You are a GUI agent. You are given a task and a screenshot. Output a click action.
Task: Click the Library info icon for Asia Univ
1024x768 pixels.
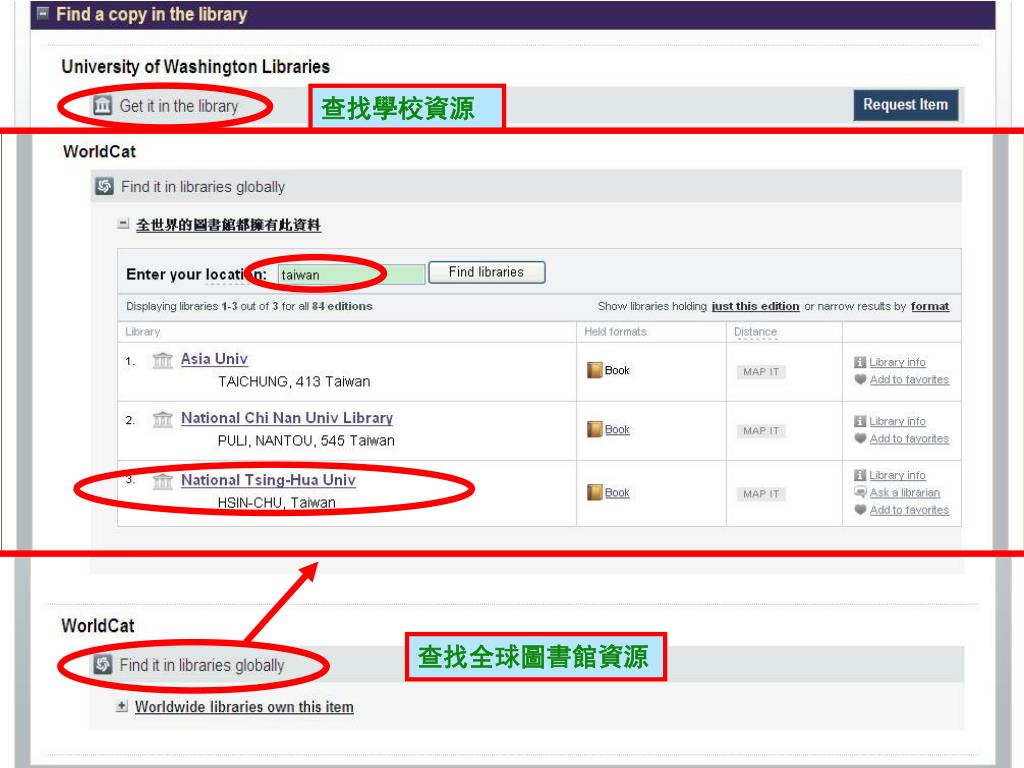(x=860, y=362)
